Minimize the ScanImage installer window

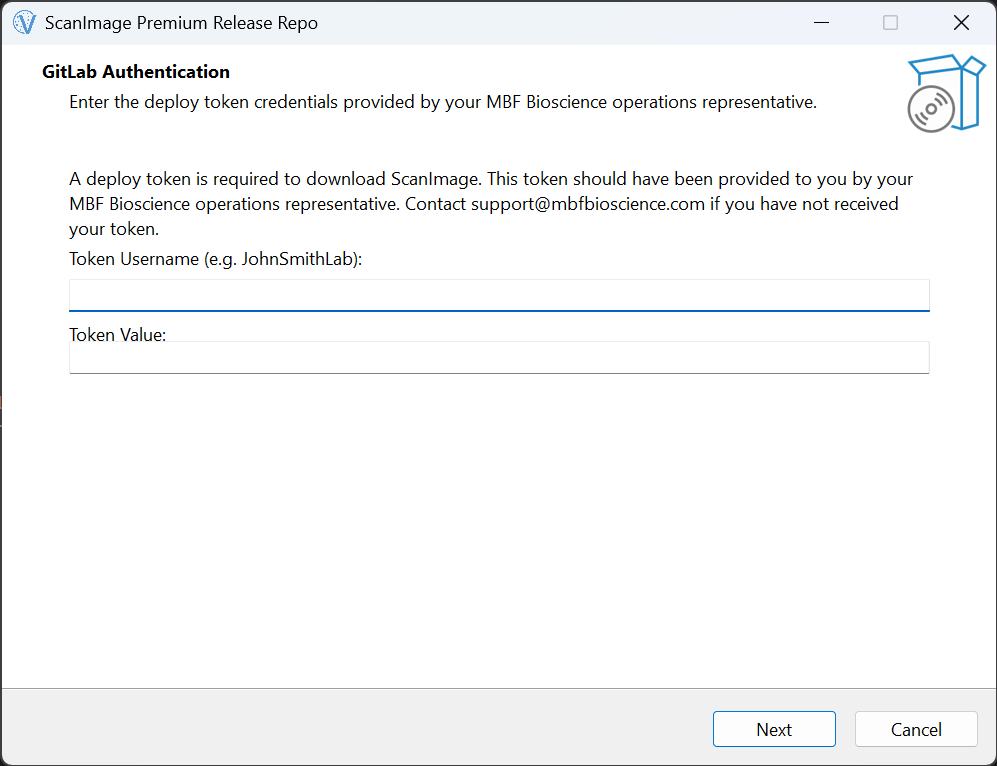click(x=822, y=23)
